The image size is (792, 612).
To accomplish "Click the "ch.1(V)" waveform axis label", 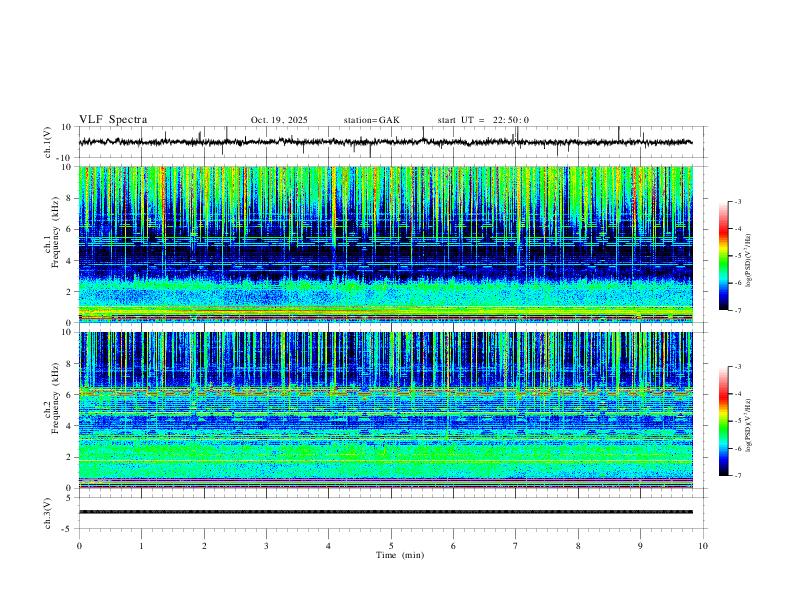I will [x=48, y=142].
